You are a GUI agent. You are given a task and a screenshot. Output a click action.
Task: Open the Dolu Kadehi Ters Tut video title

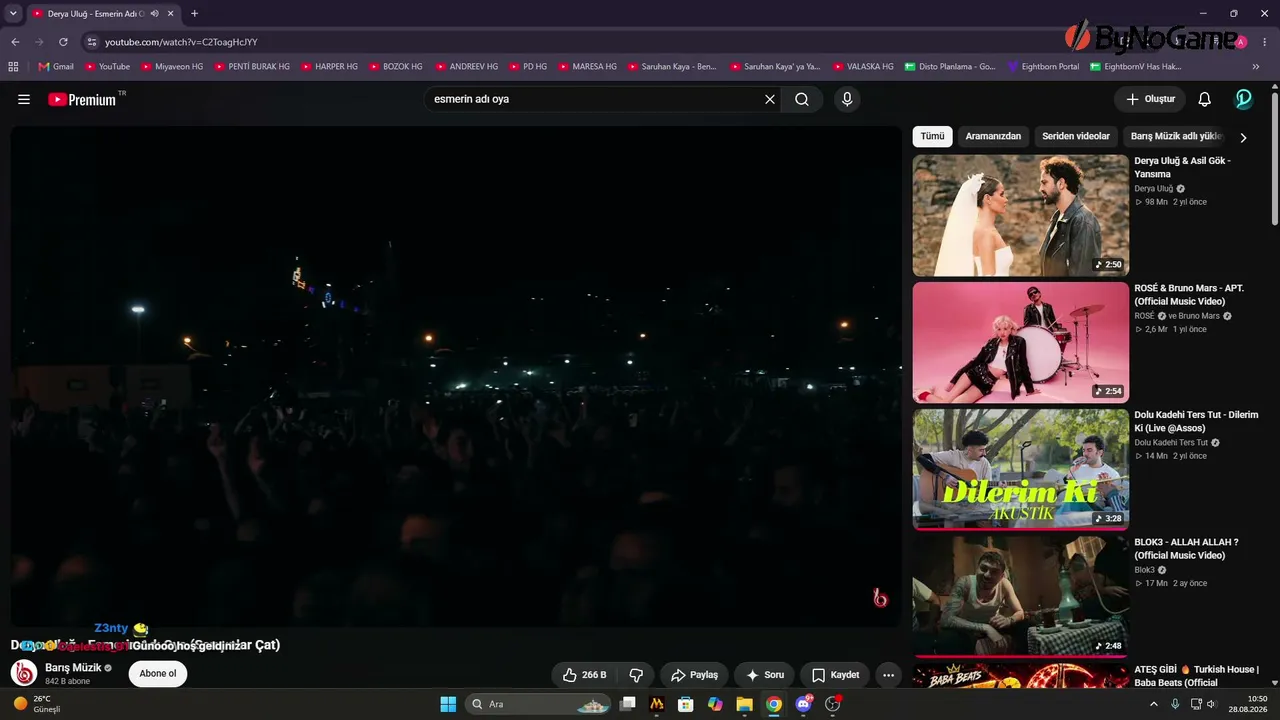pos(1196,421)
